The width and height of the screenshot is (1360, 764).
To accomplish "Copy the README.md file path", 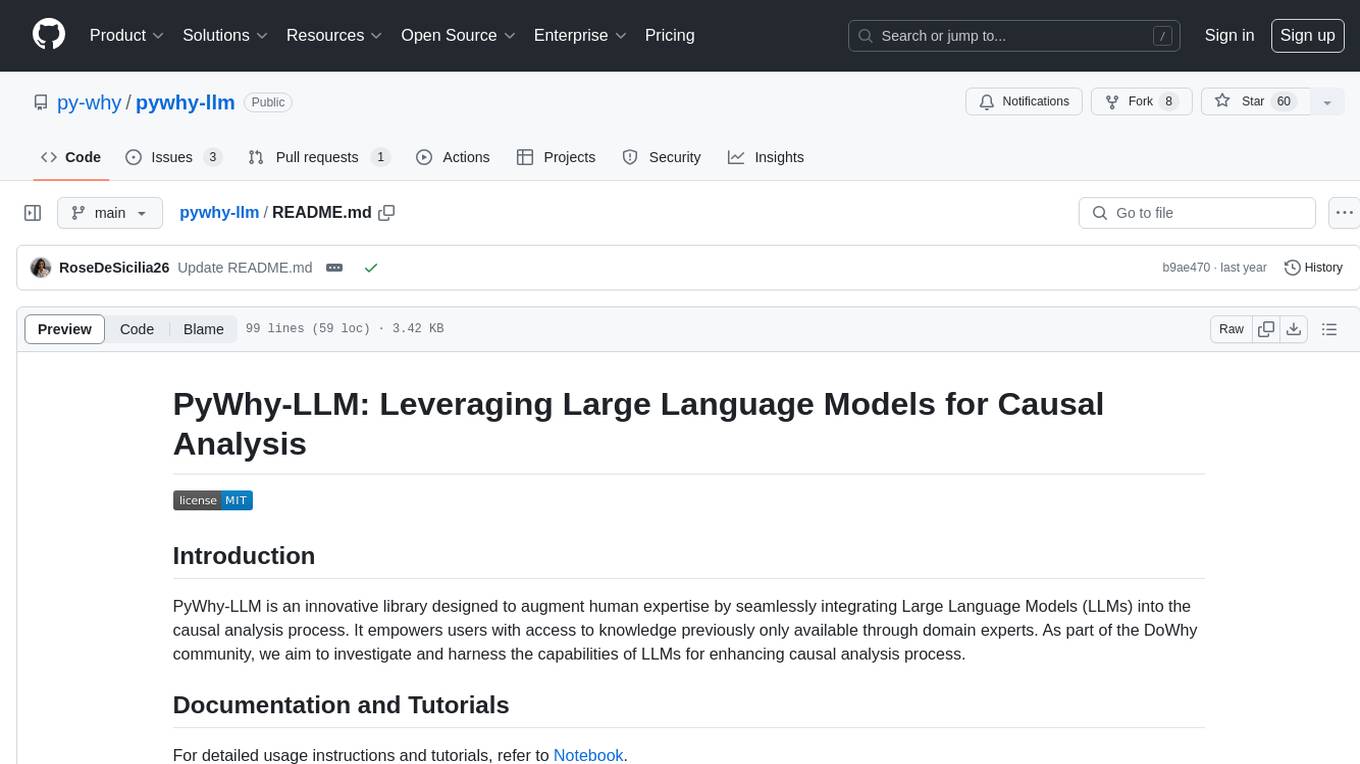I will tap(387, 213).
